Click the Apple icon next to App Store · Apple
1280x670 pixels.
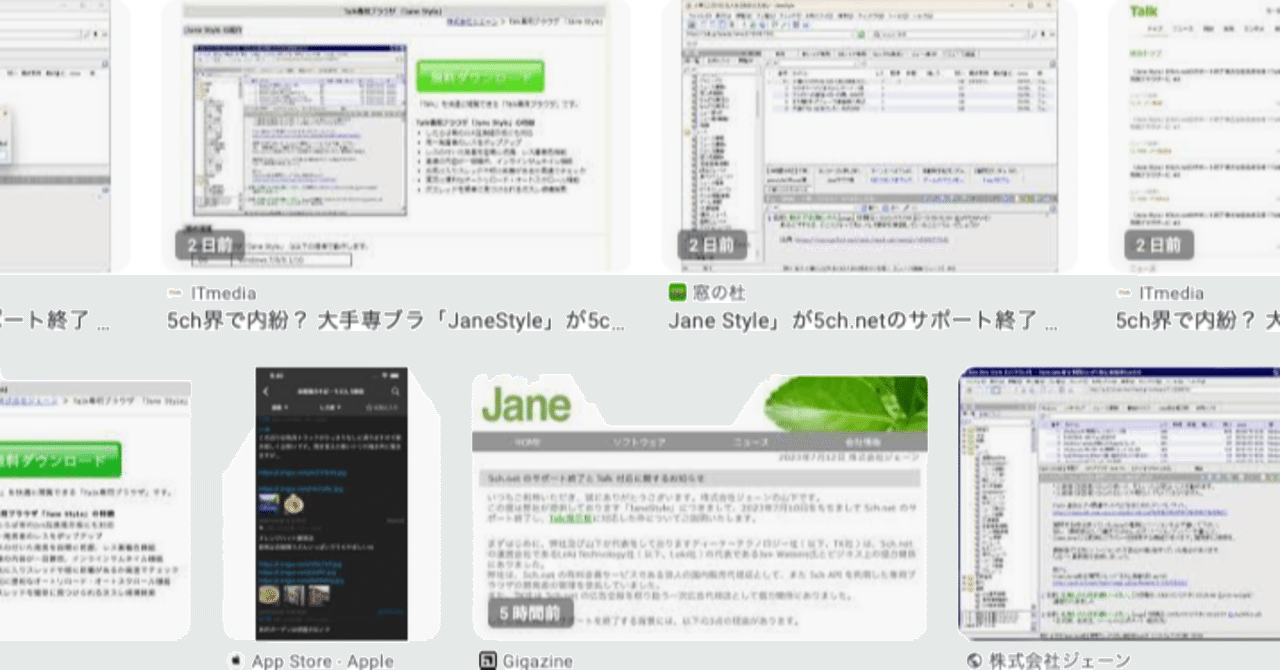coord(235,660)
